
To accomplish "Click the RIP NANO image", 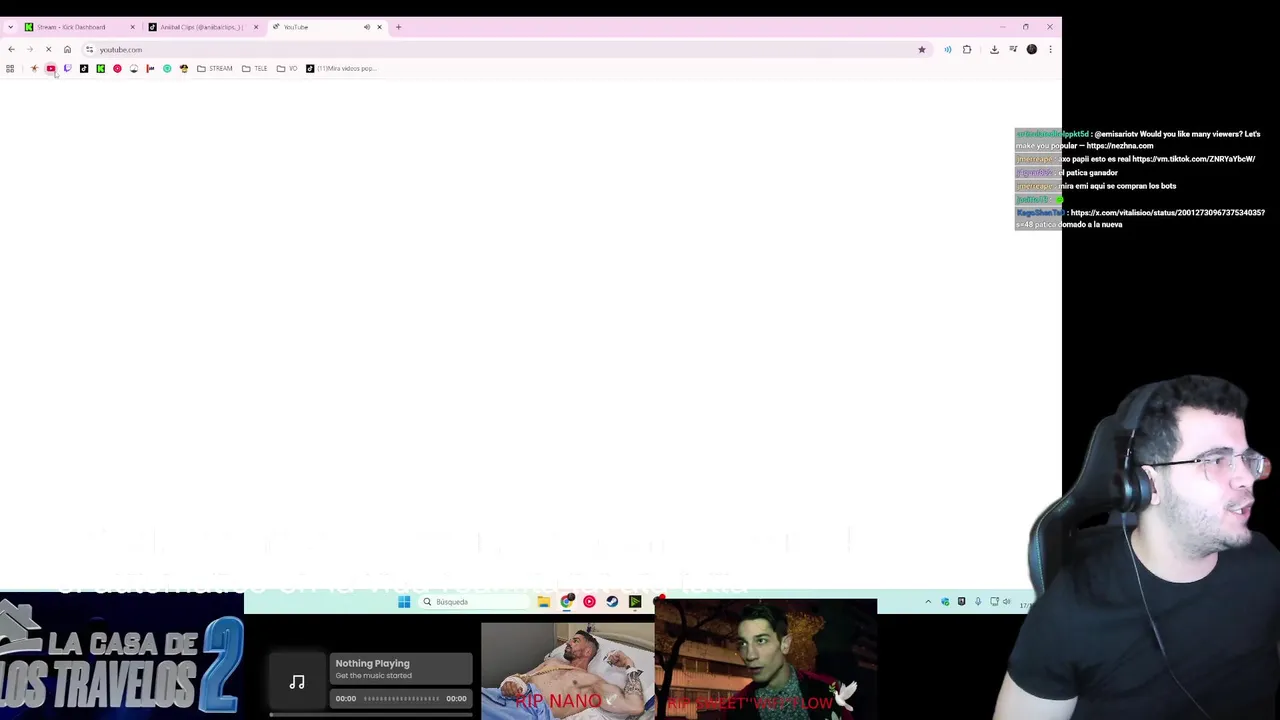I will coord(567,671).
